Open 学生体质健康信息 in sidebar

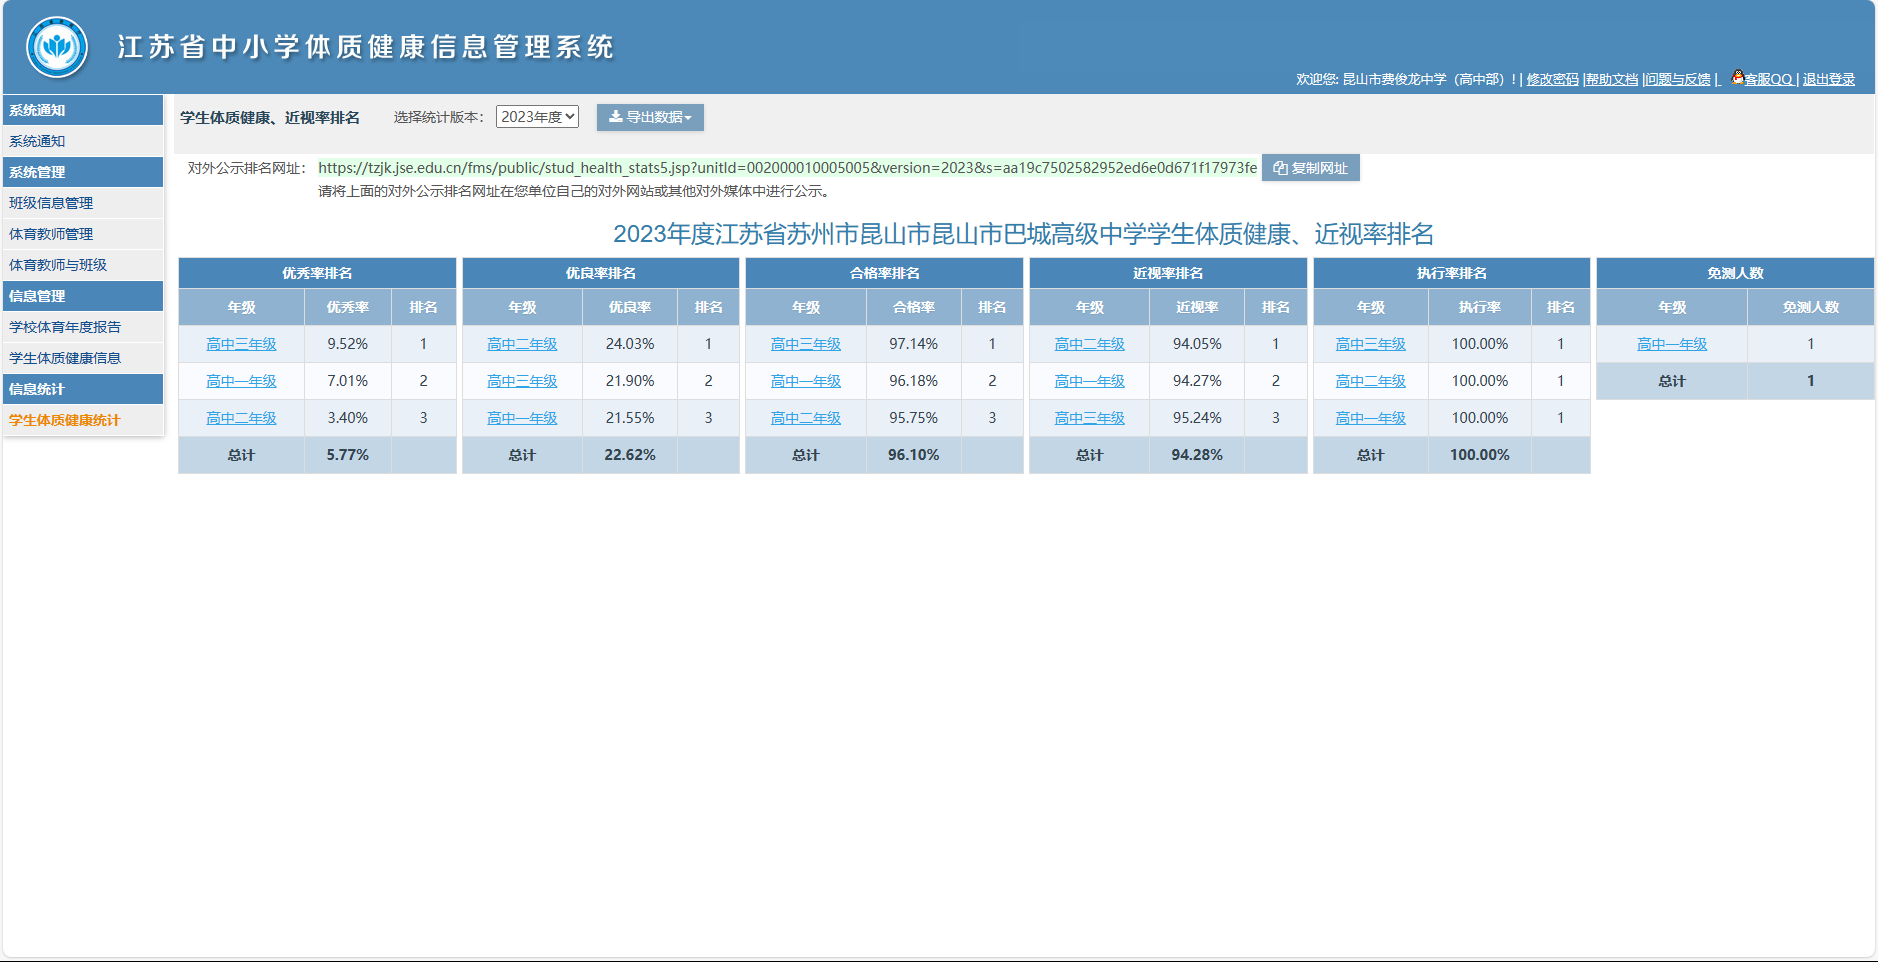point(83,358)
